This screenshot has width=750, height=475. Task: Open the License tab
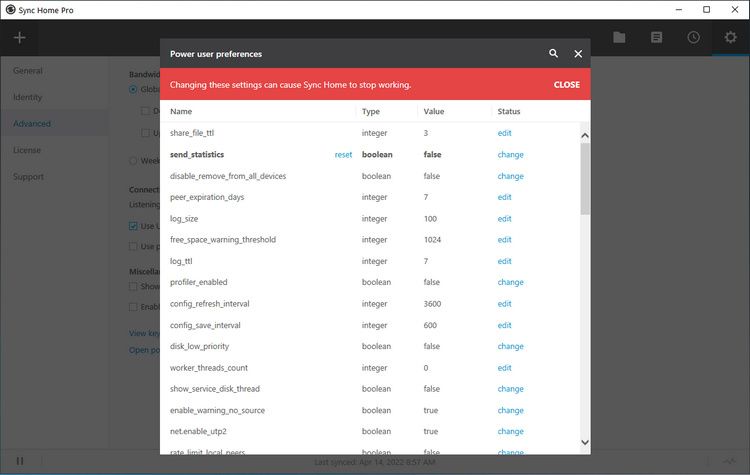28,151
